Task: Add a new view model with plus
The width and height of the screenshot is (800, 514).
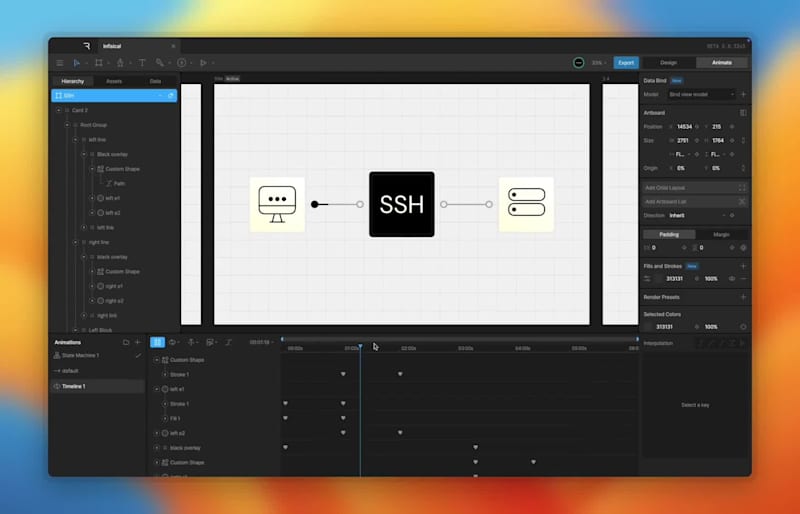Action: tap(743, 94)
